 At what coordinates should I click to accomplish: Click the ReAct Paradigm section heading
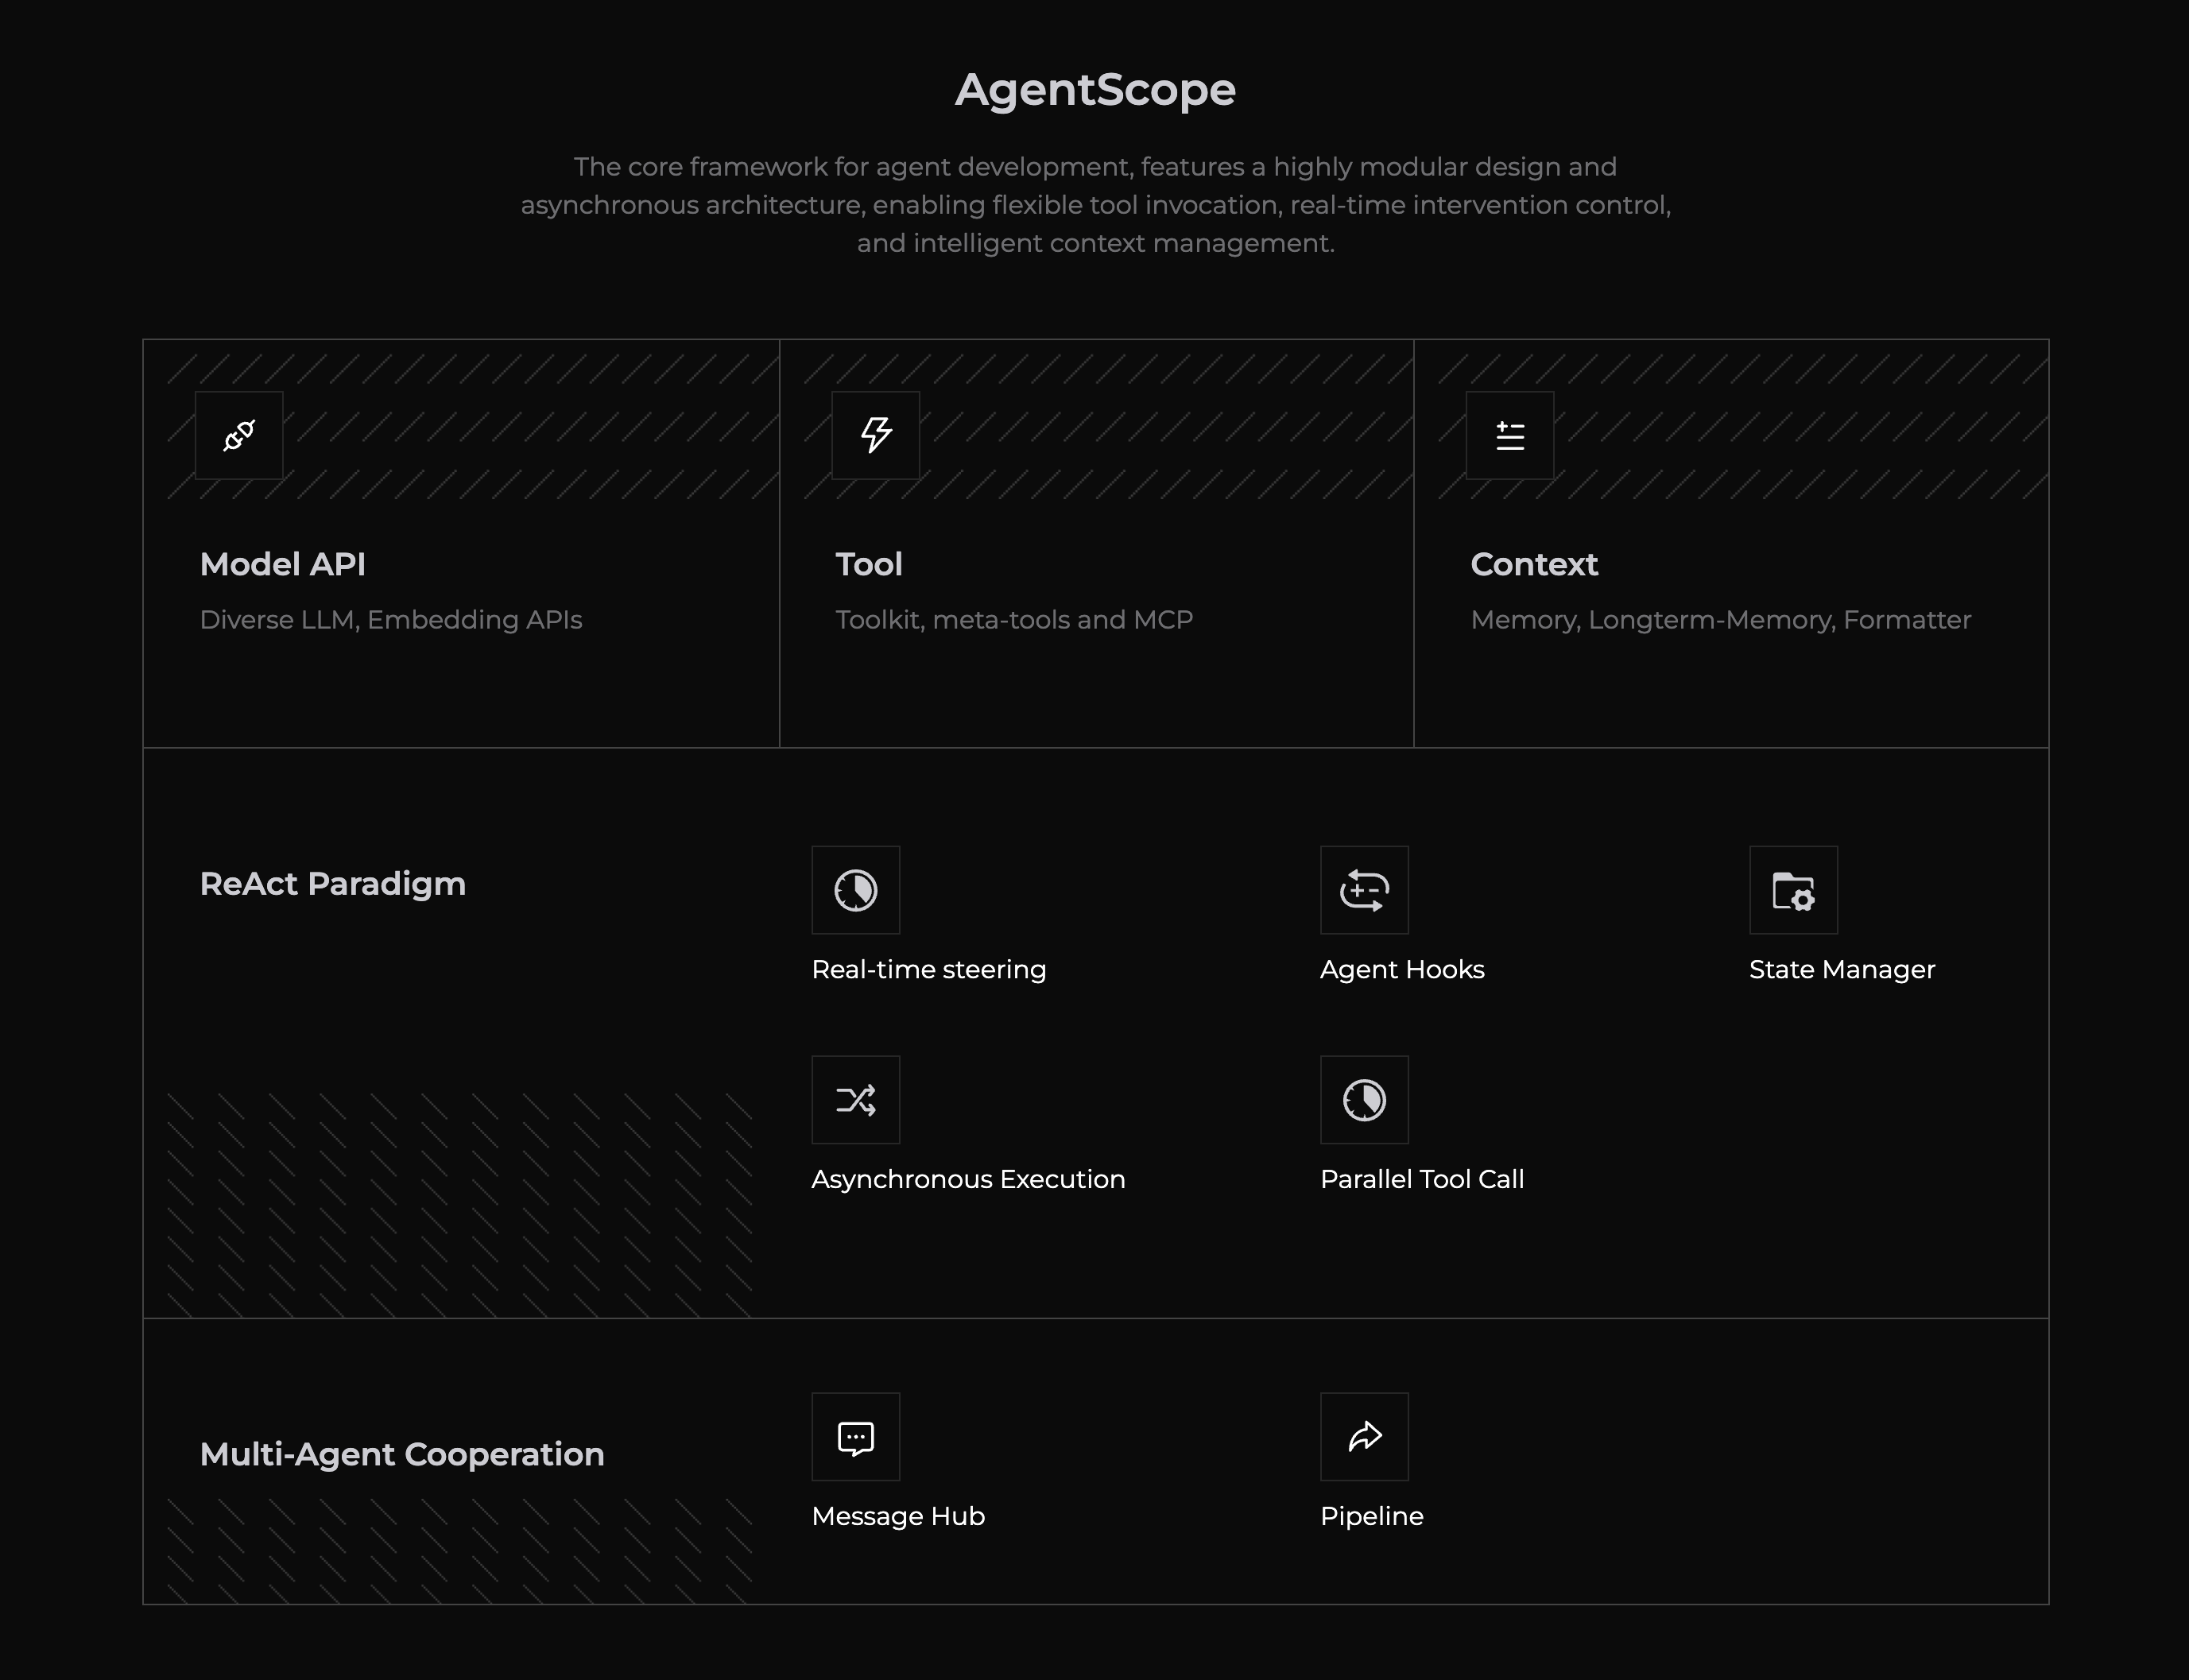[332, 884]
